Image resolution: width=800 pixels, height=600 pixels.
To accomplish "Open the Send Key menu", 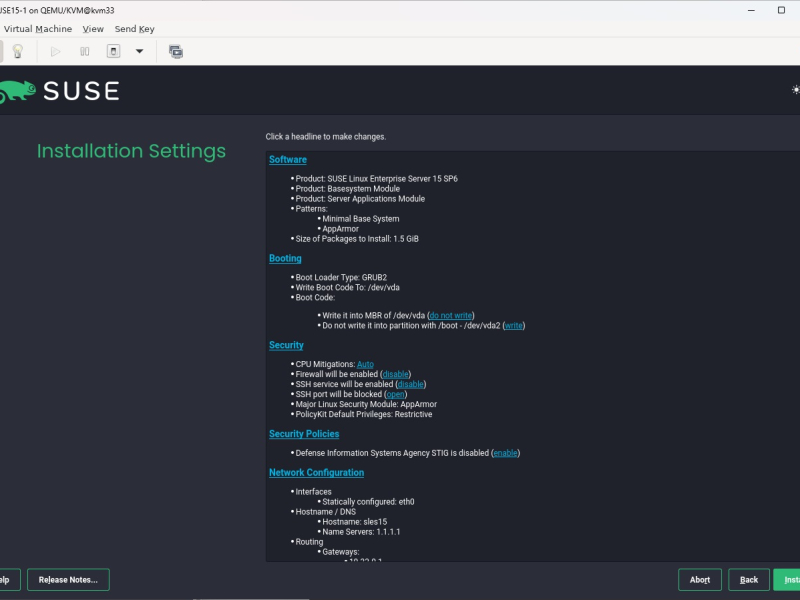I will pos(134,29).
